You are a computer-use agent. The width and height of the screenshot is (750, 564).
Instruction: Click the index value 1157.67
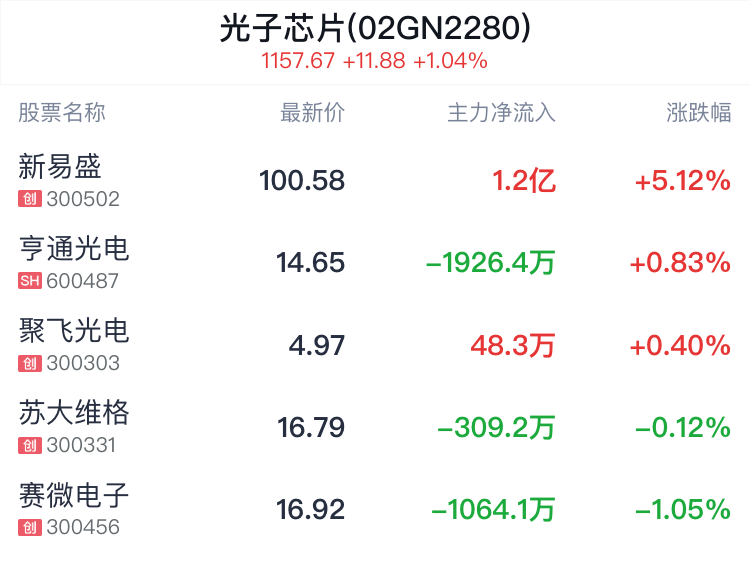[x=298, y=61]
